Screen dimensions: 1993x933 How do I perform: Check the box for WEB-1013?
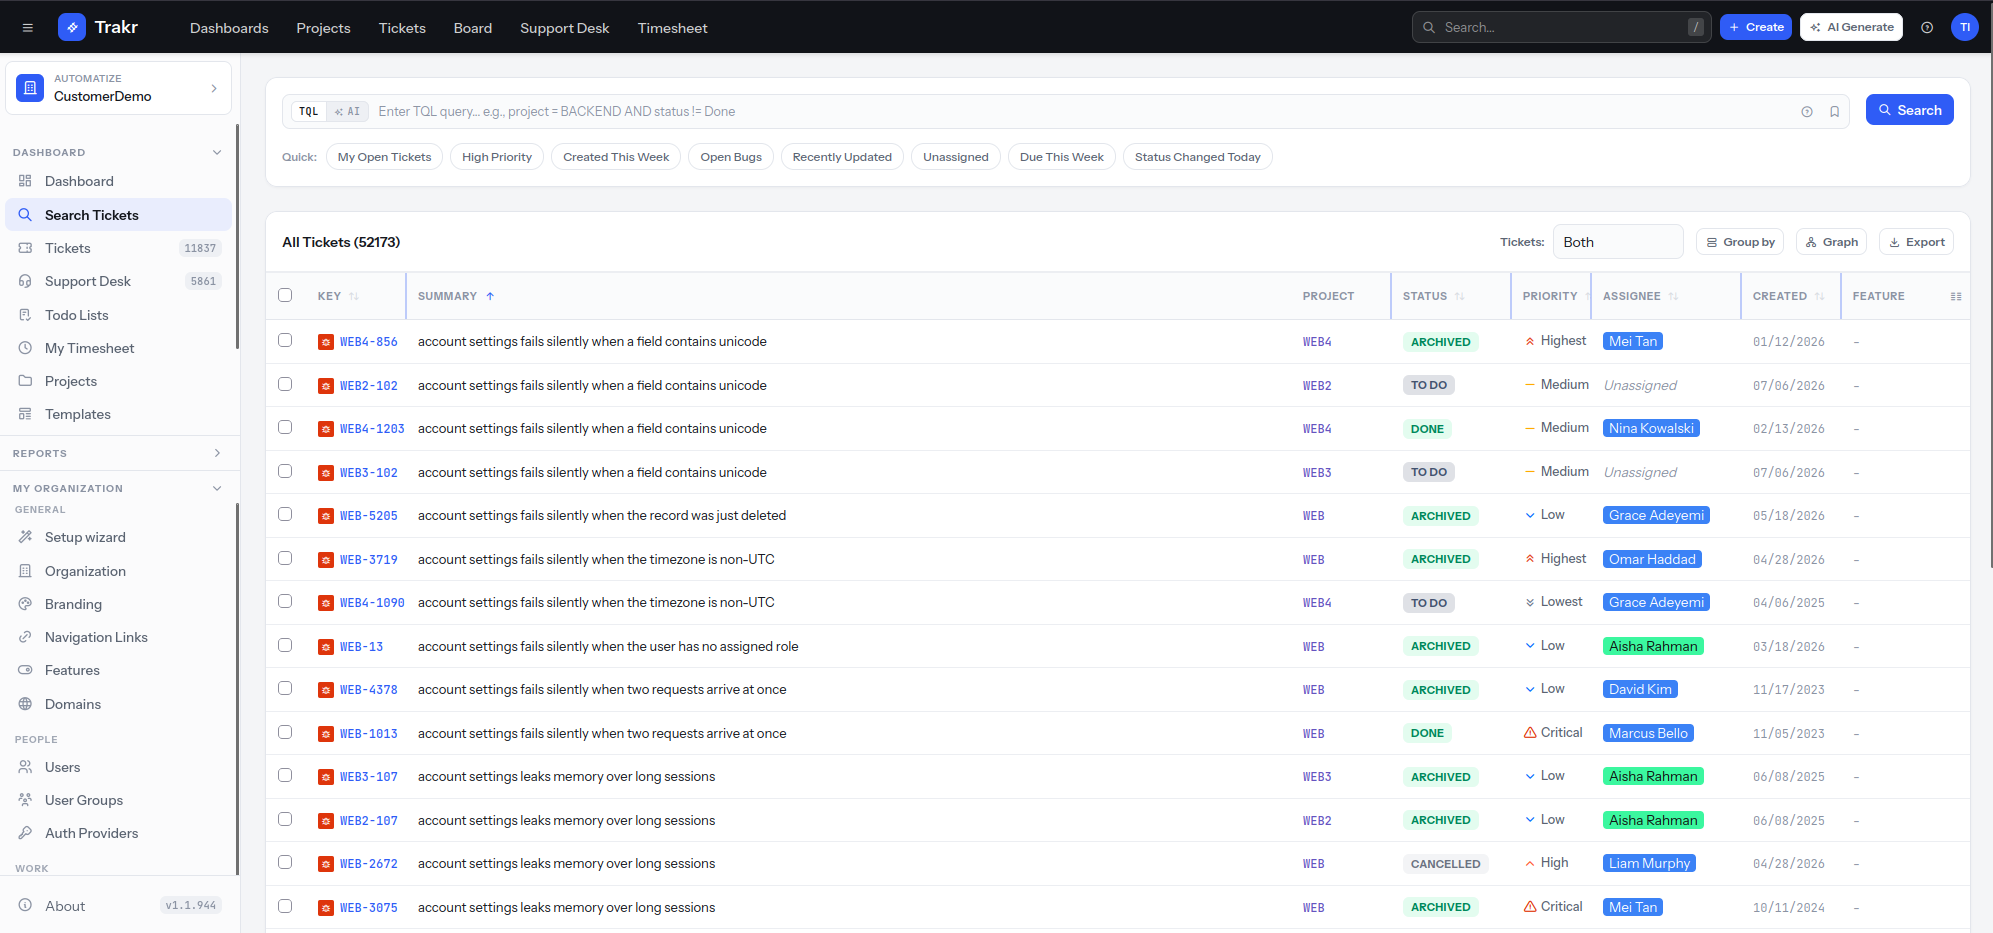pos(285,732)
